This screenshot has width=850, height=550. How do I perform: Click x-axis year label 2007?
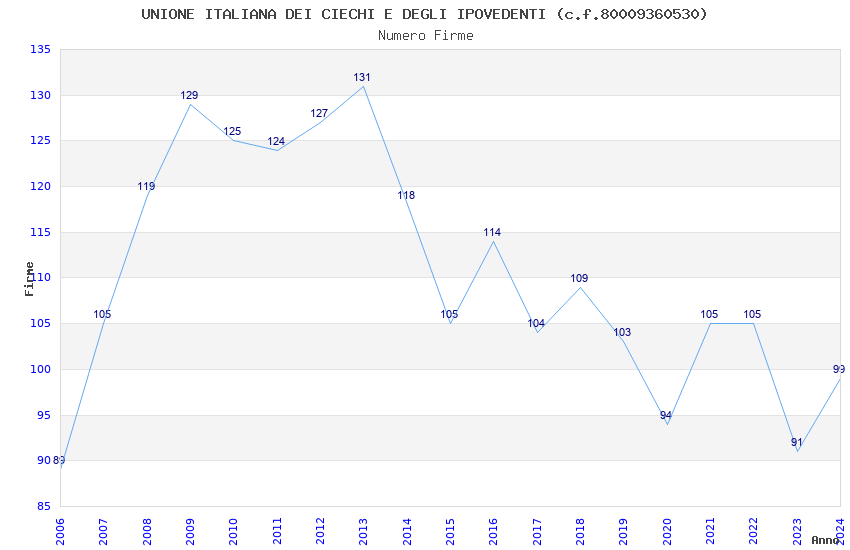tap(104, 532)
